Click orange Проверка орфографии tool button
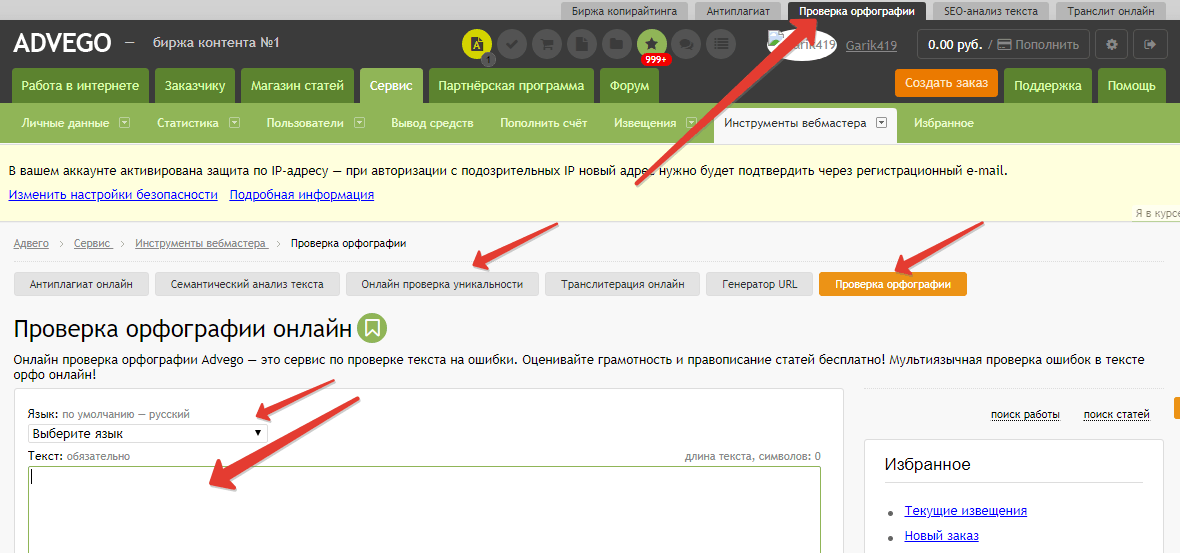Viewport: 1180px width, 553px height. pos(893,284)
